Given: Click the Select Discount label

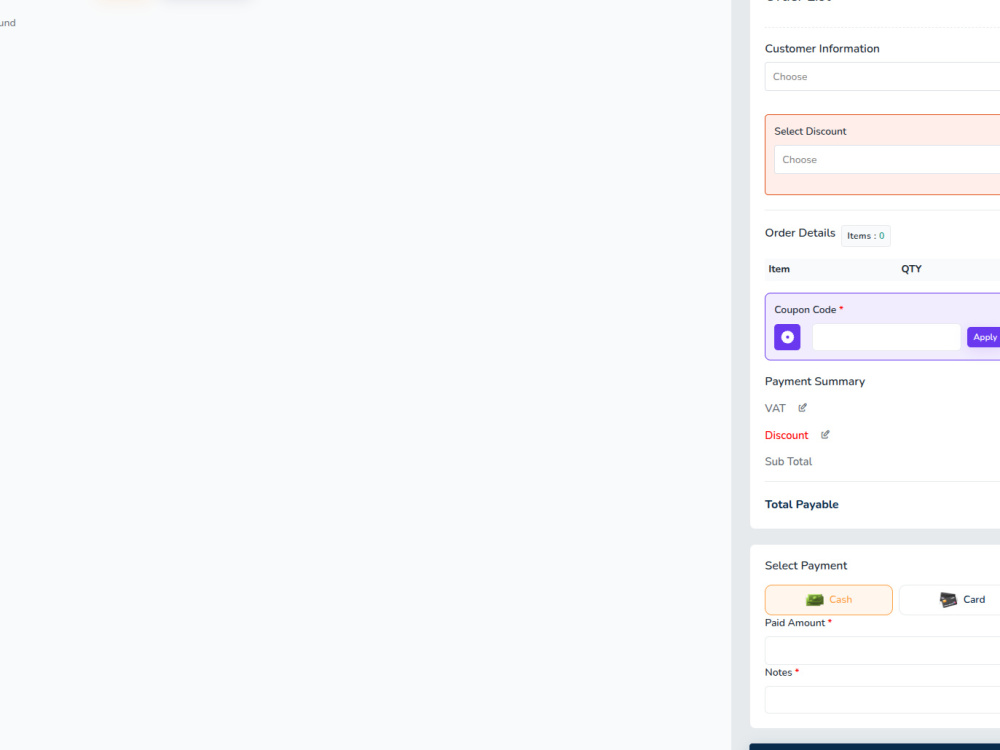Looking at the screenshot, I should pos(810,131).
